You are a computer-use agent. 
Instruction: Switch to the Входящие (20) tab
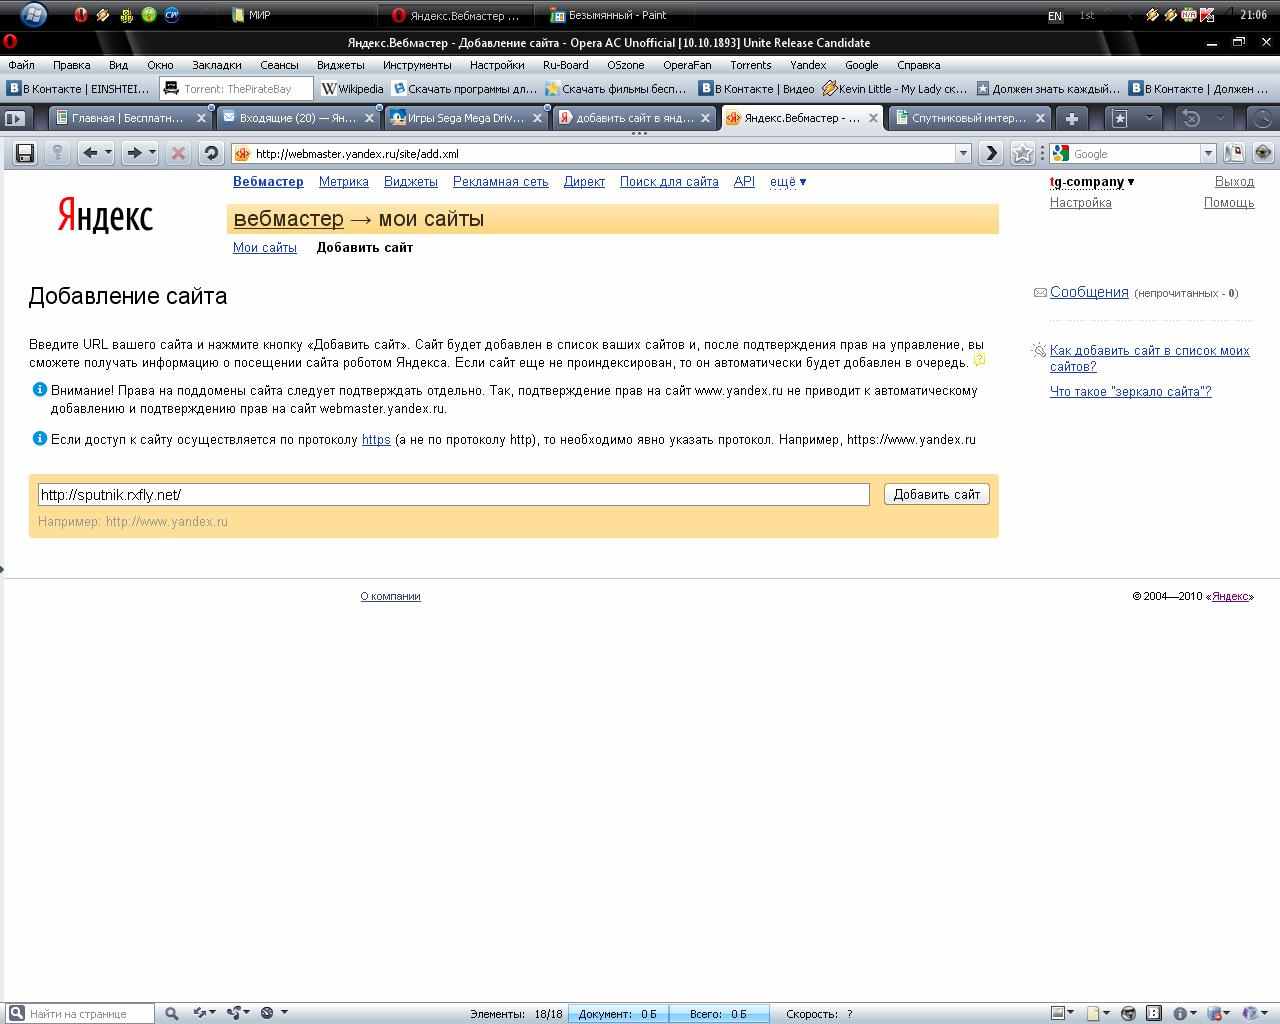297,118
